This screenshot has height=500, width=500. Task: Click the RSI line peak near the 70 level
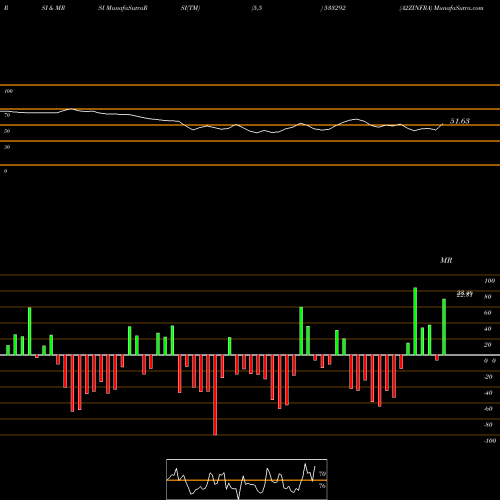pyautogui.click(x=71, y=109)
